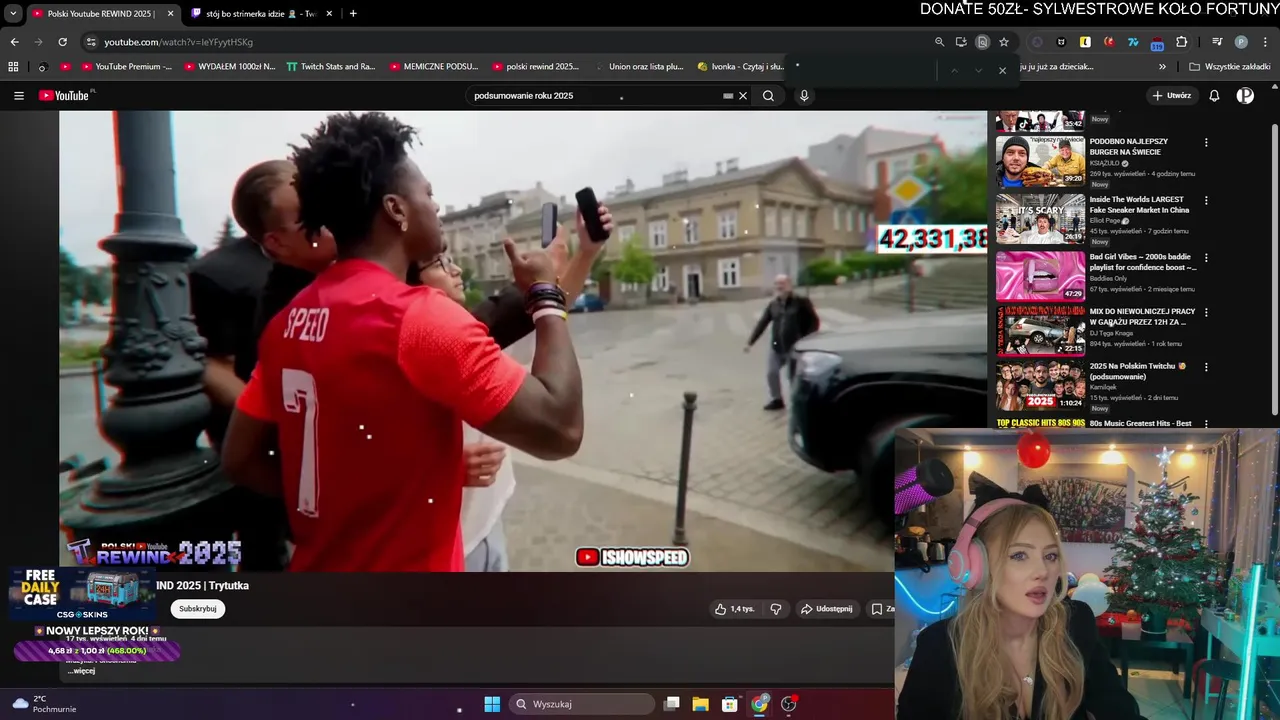Jump to next find result arrow
1280x720 pixels.
pos(978,70)
